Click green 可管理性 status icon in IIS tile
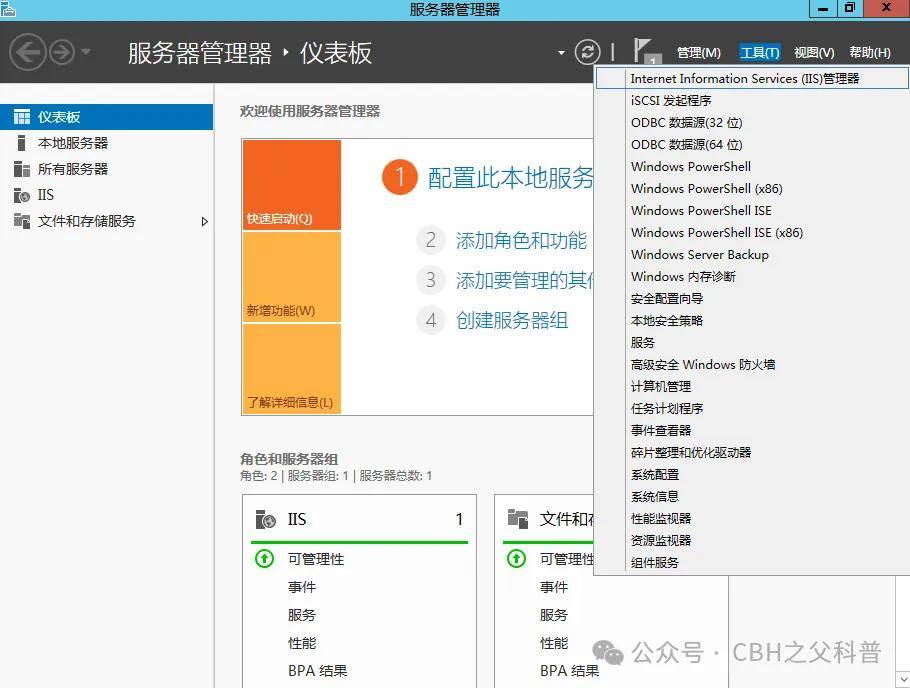The image size is (910, 688). click(264, 559)
